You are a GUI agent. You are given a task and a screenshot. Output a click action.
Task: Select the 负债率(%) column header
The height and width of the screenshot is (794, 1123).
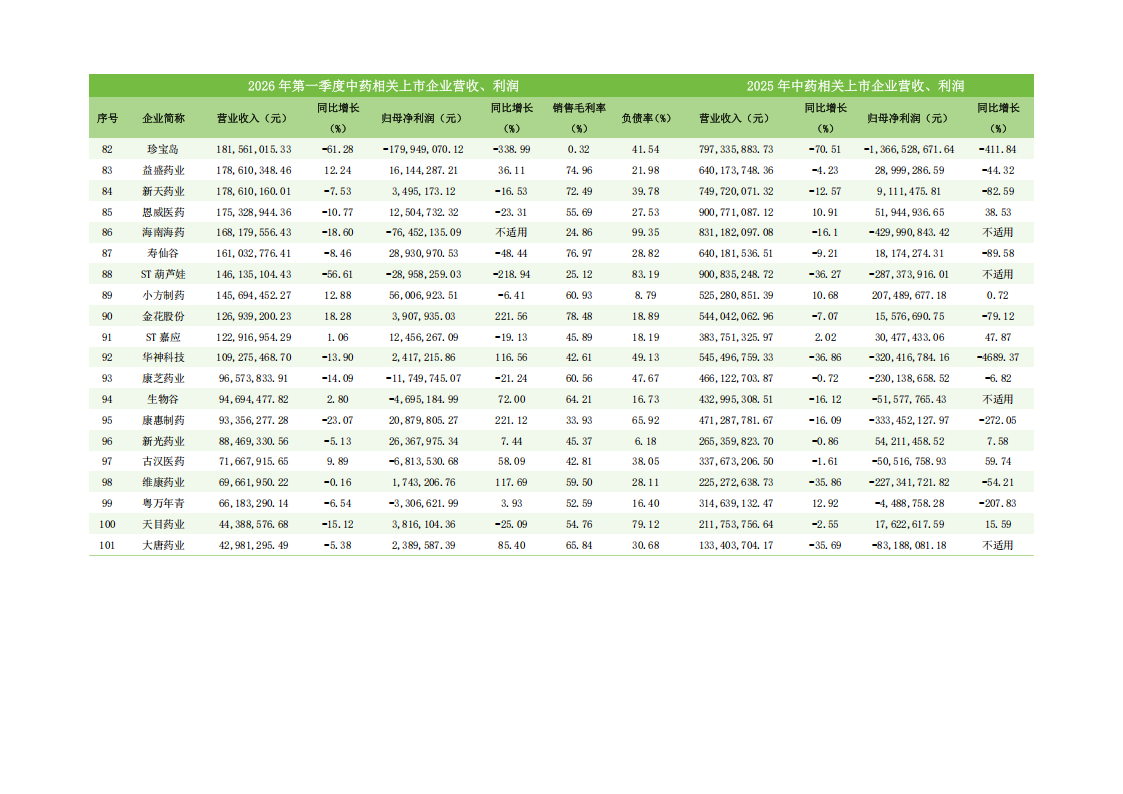[645, 118]
